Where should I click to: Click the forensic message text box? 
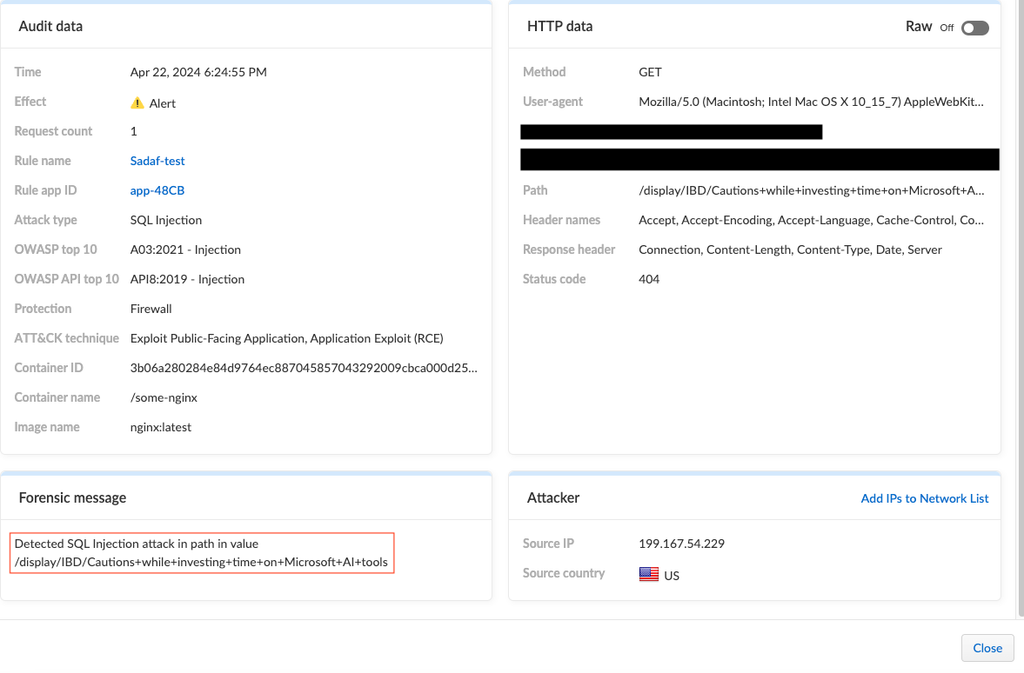point(203,553)
